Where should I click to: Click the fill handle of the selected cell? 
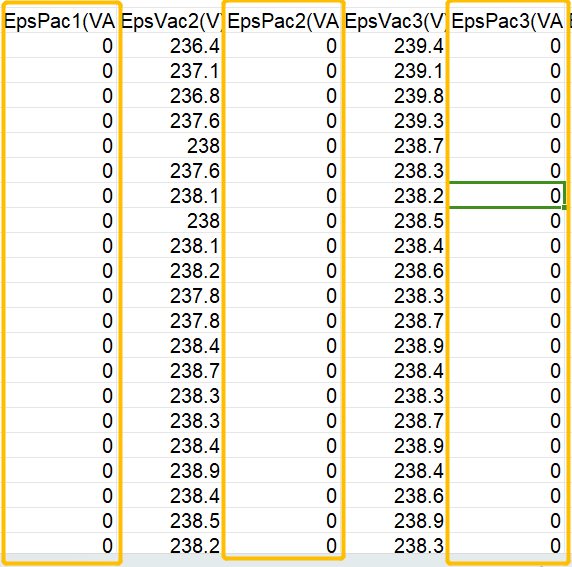pos(564,208)
